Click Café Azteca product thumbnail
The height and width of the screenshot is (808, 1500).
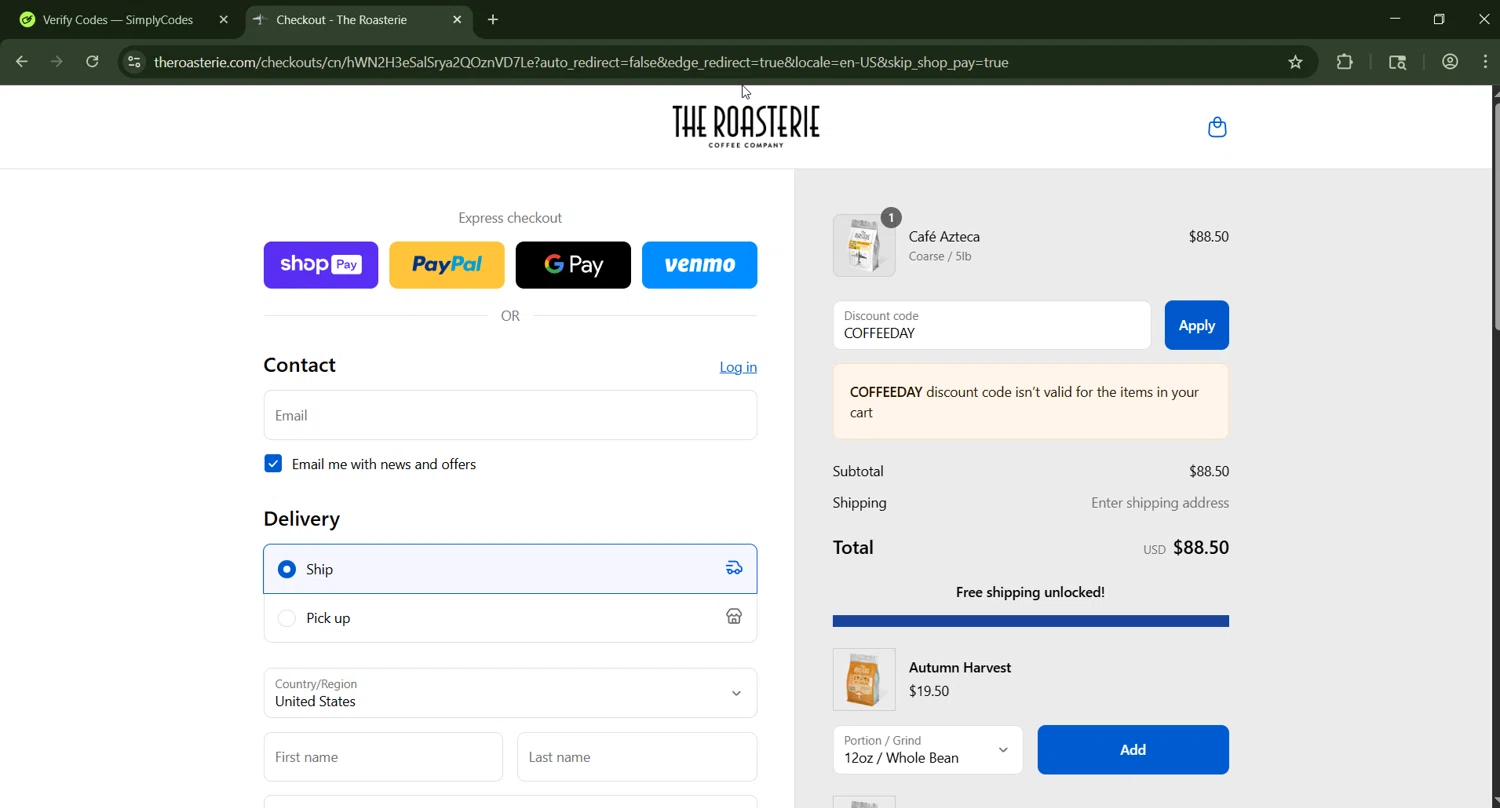click(x=864, y=245)
